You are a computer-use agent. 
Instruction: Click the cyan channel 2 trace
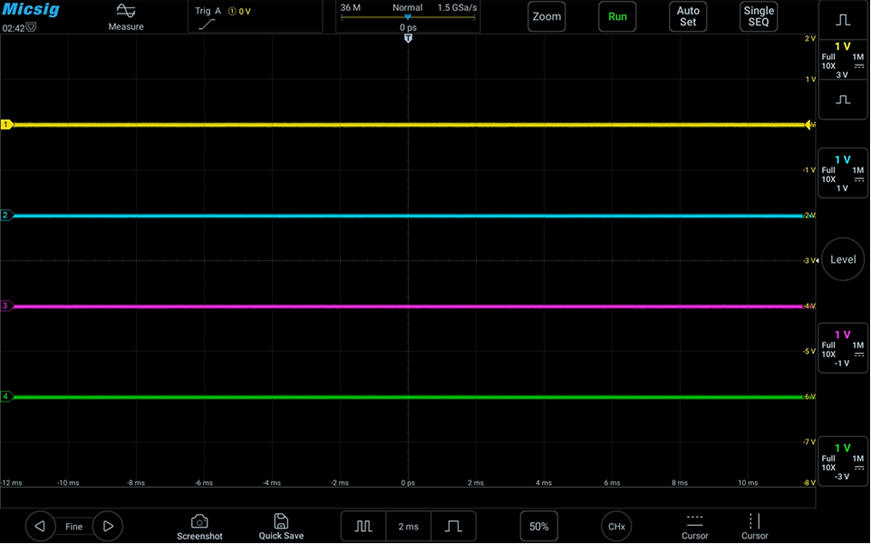tap(408, 216)
